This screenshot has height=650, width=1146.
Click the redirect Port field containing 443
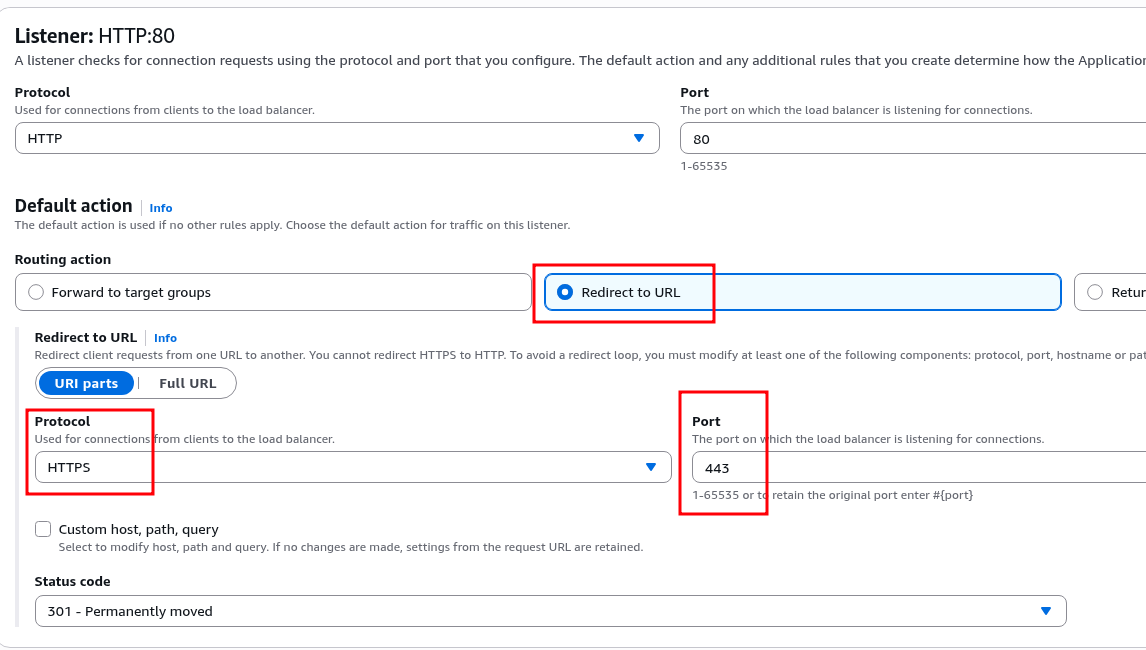(915, 468)
